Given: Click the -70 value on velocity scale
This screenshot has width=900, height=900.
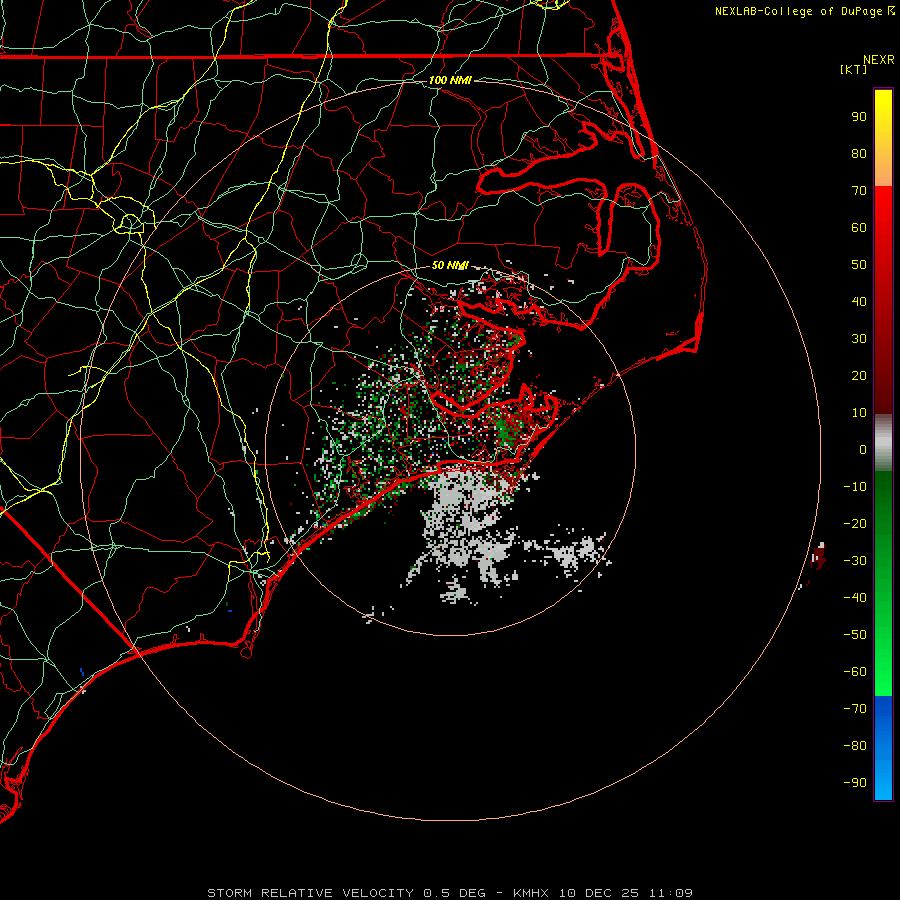Looking at the screenshot, I should [x=855, y=709].
